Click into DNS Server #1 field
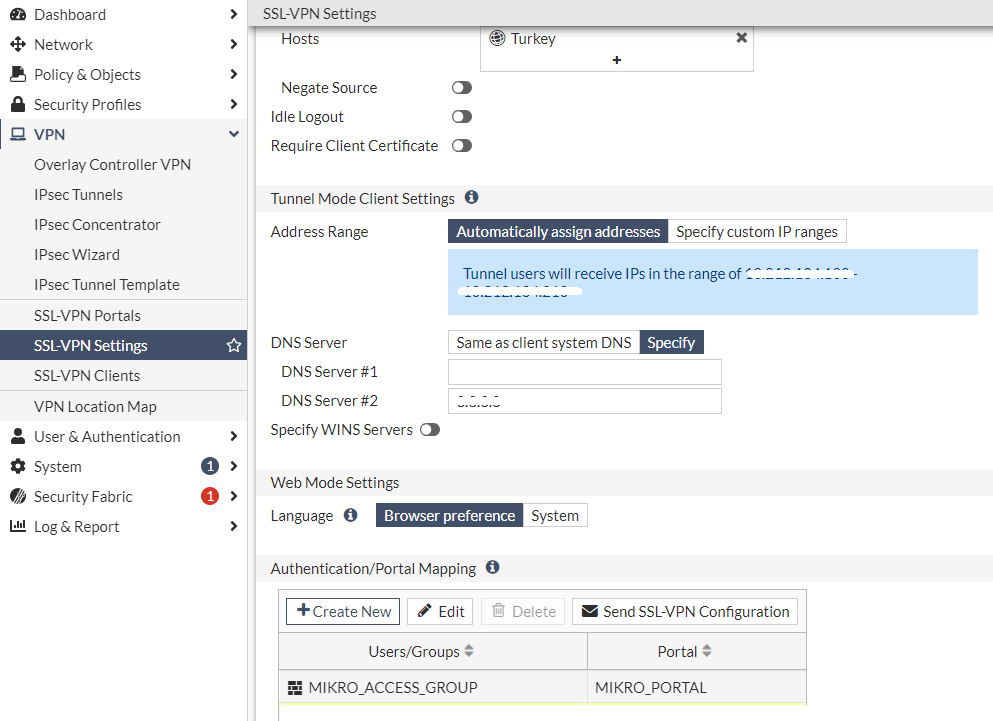Image resolution: width=993 pixels, height=721 pixels. (x=584, y=372)
